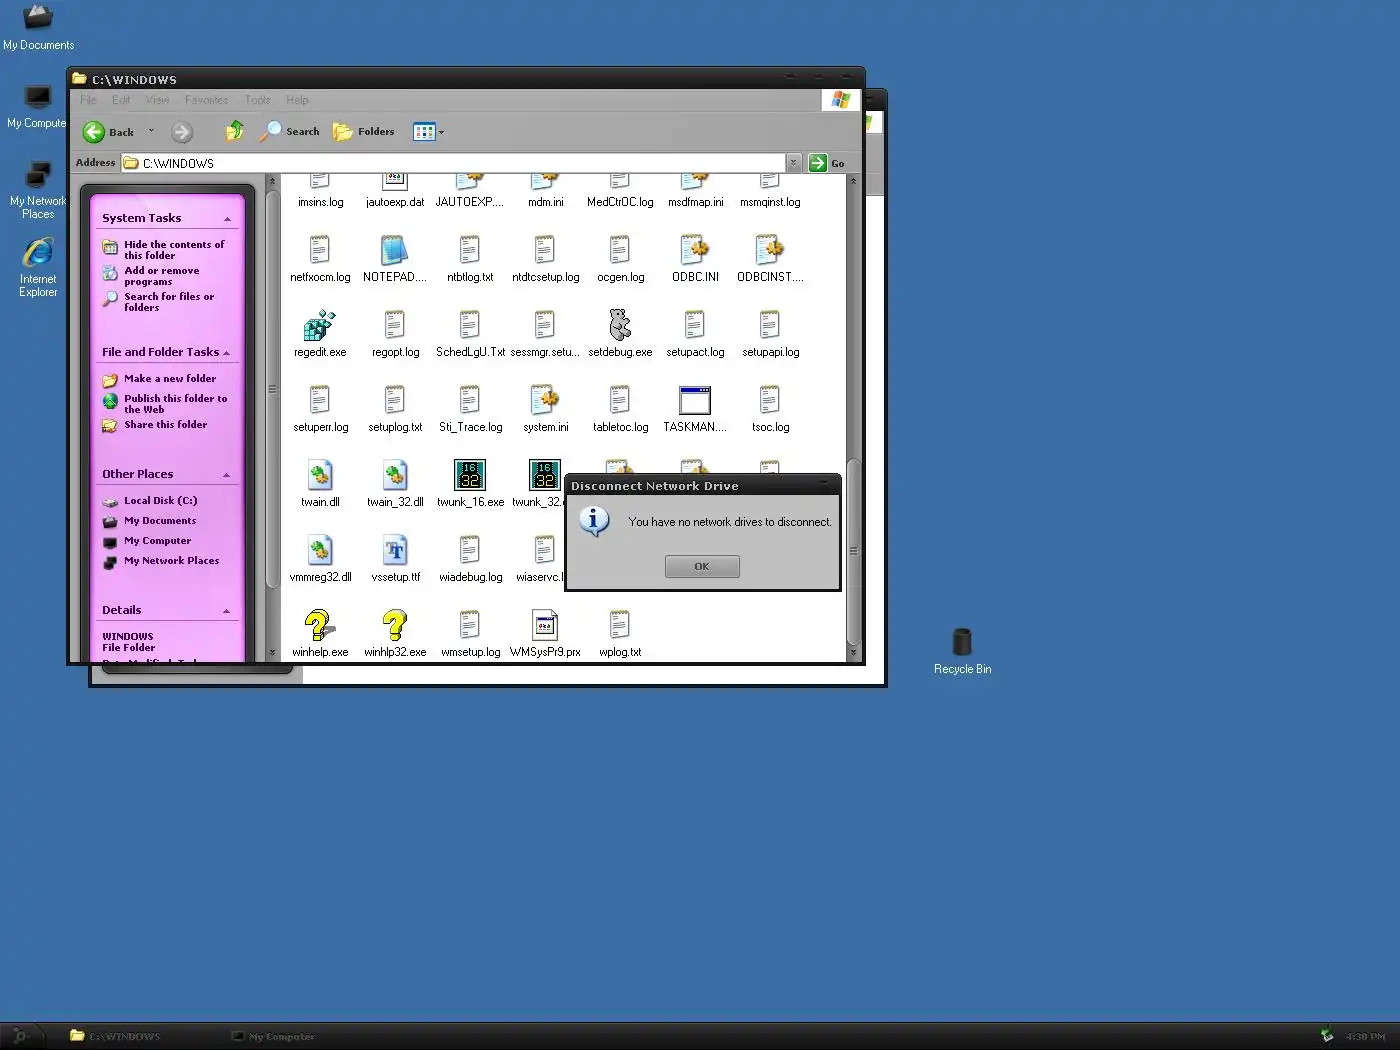Image resolution: width=1400 pixels, height=1050 pixels.
Task: Click the Forward arrow button
Action: coord(181,132)
